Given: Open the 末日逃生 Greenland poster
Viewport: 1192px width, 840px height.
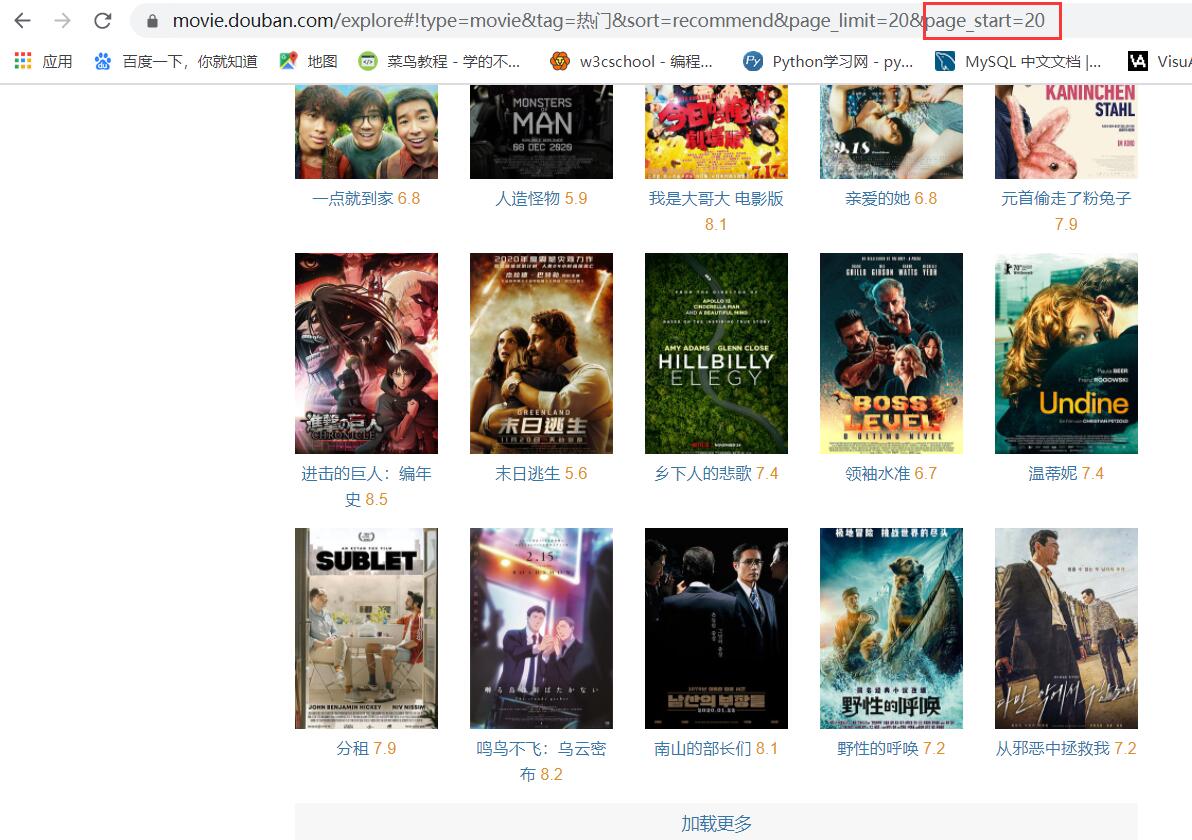Looking at the screenshot, I should click(541, 353).
